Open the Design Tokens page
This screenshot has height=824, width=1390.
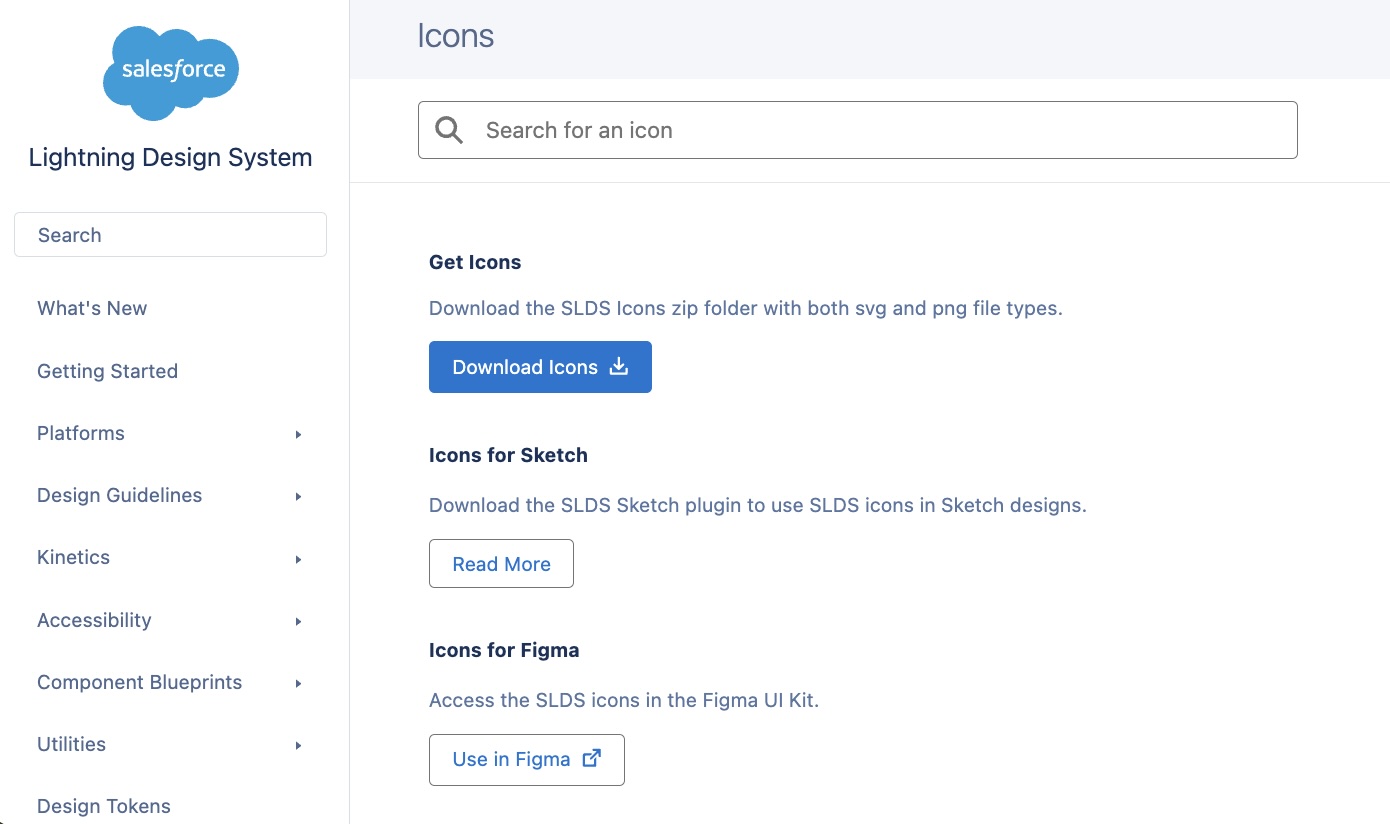tap(103, 806)
